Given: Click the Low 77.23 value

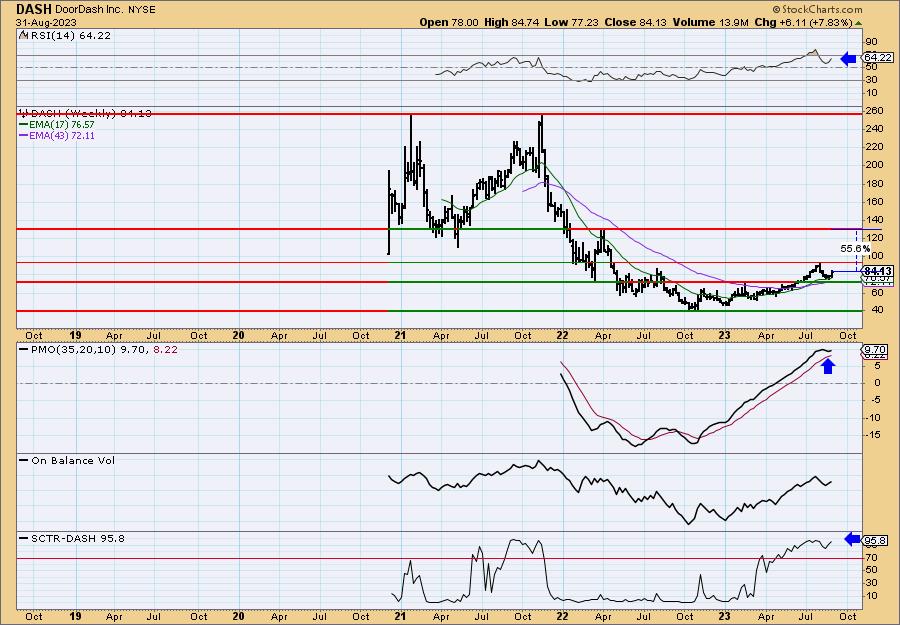Looking at the screenshot, I should coord(571,22).
